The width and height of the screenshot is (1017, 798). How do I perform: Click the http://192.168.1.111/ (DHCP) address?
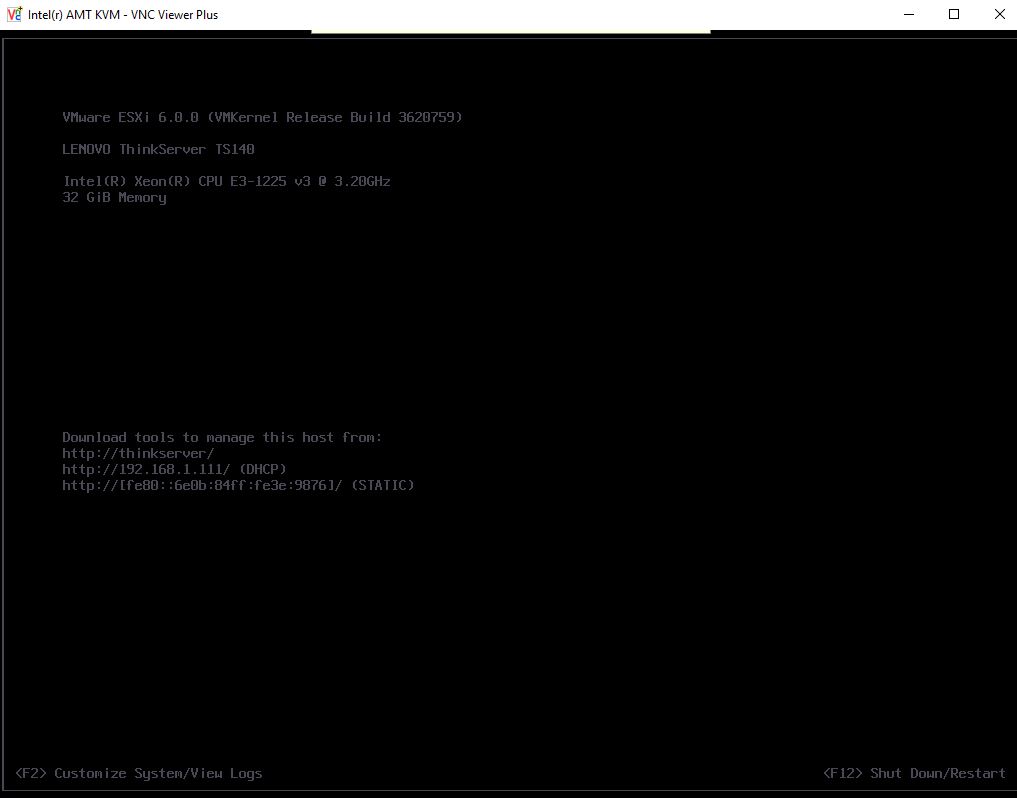pos(174,469)
